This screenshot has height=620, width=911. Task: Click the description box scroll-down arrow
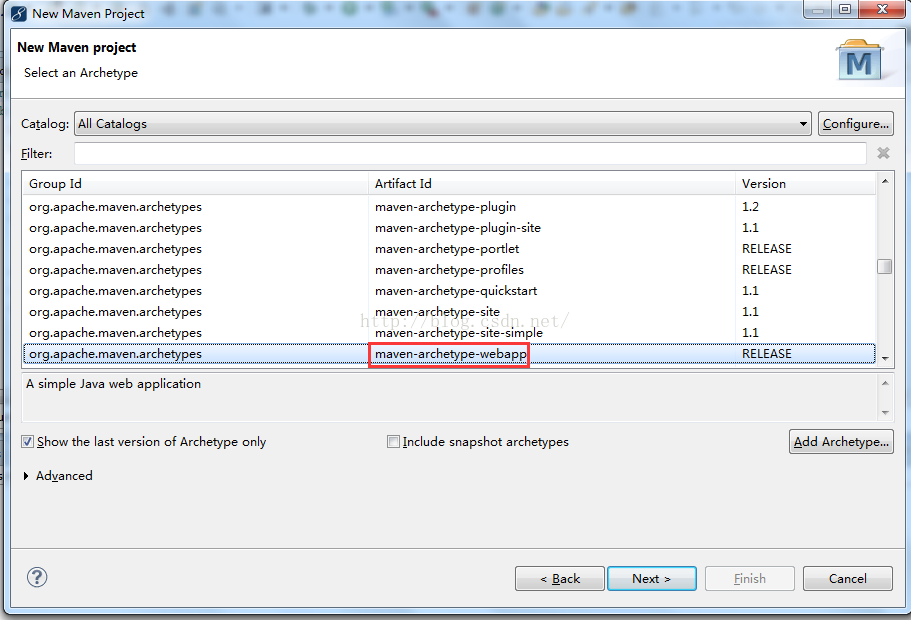pyautogui.click(x=885, y=413)
